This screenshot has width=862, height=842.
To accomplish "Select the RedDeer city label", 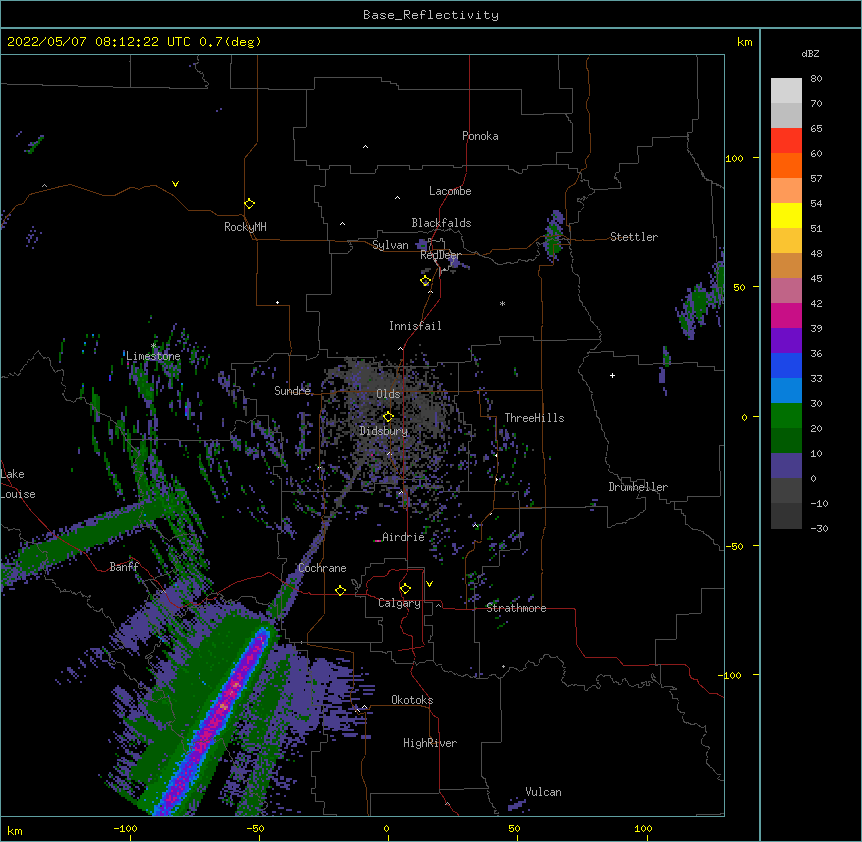I will [440, 255].
